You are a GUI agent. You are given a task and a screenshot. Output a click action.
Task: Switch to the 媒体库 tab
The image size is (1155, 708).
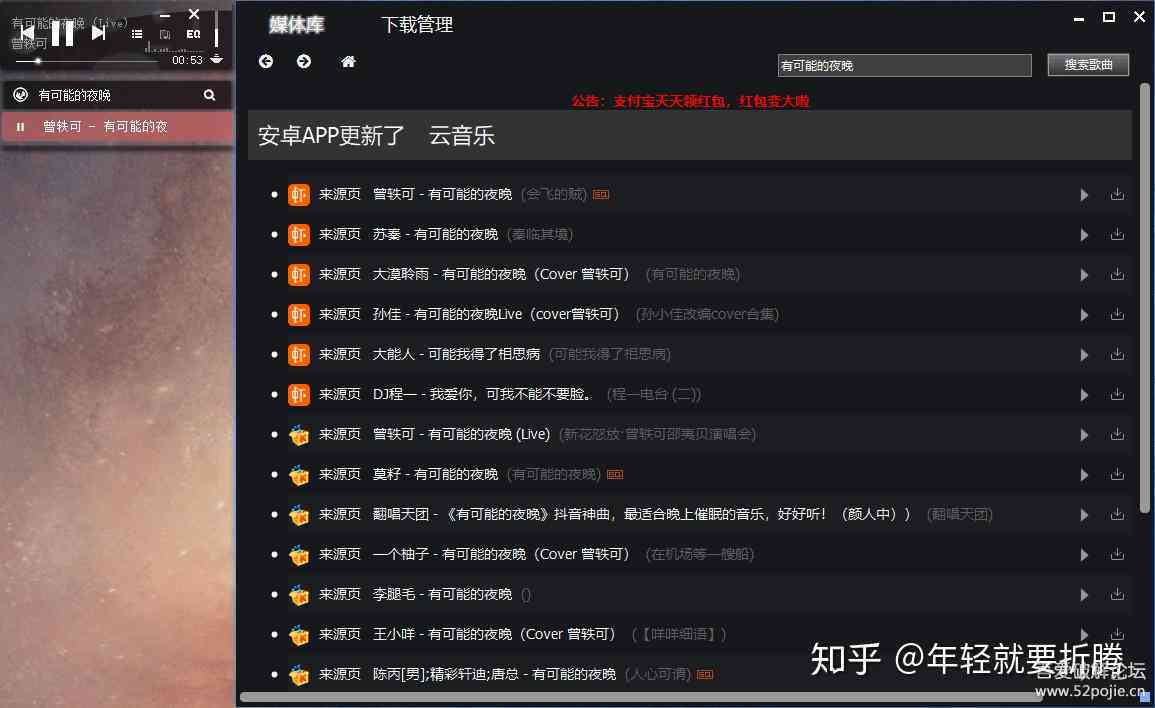coord(296,25)
